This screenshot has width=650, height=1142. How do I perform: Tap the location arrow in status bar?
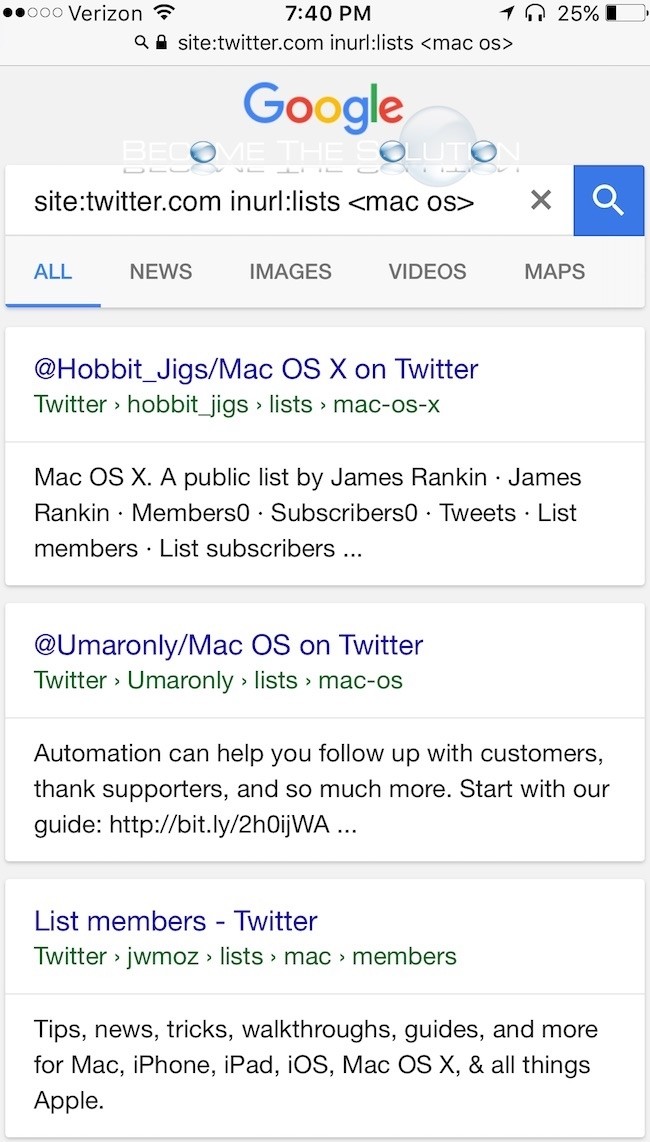(508, 13)
